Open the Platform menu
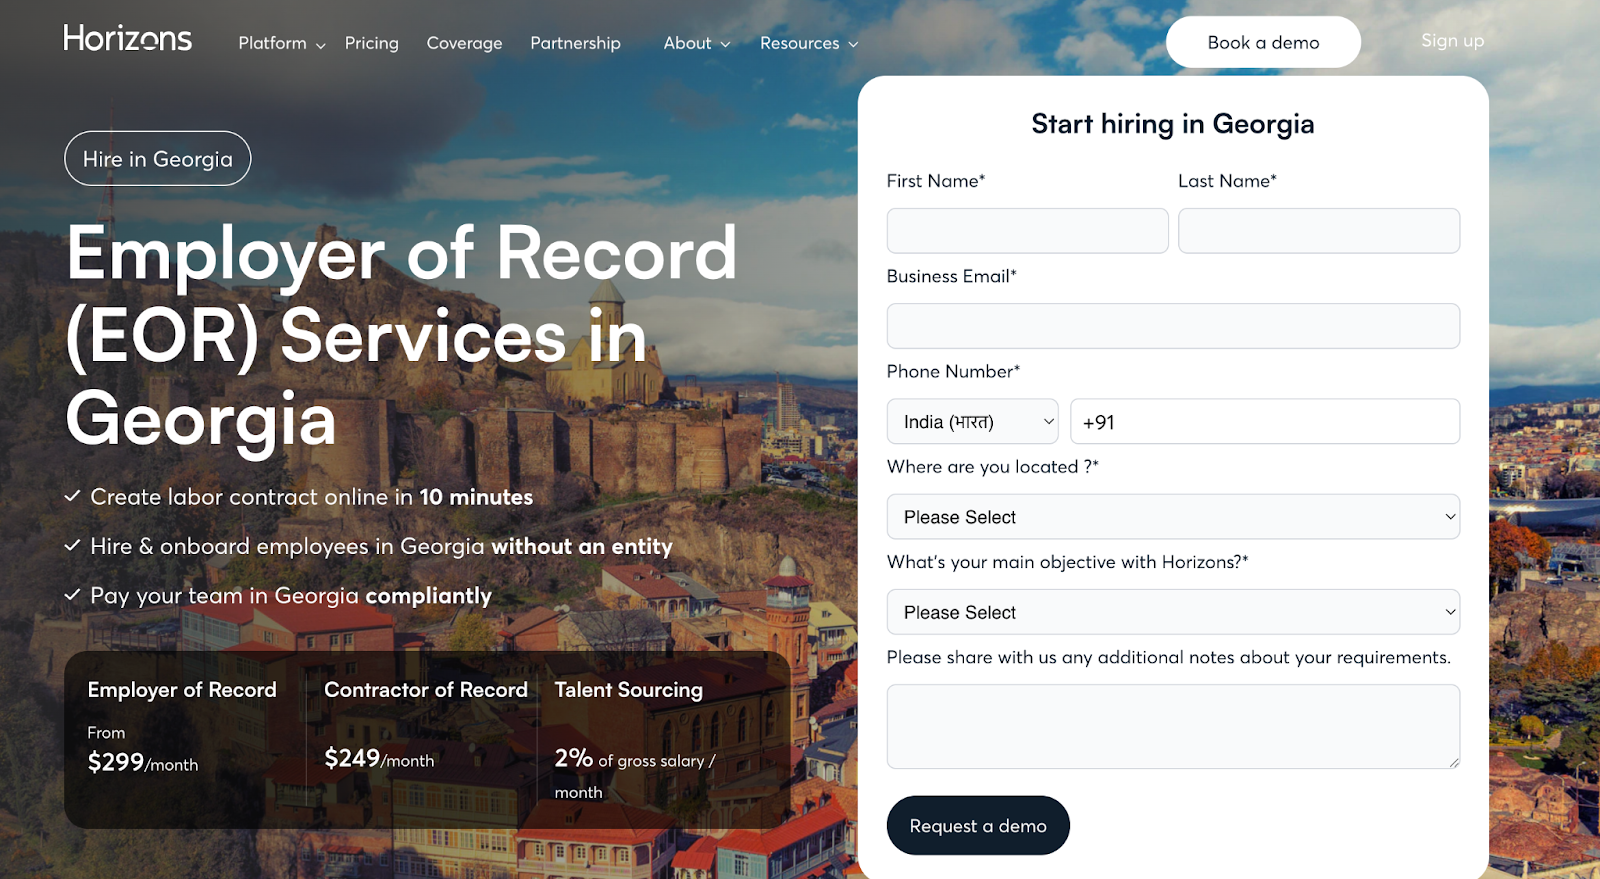This screenshot has width=1600, height=879. point(282,43)
